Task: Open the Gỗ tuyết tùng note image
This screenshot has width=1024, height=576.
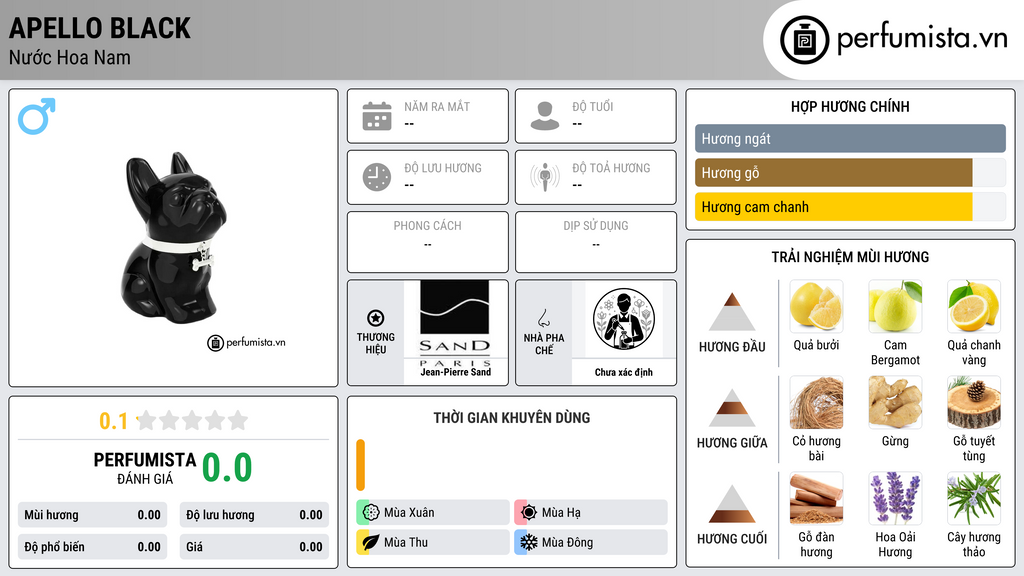Action: (974, 402)
